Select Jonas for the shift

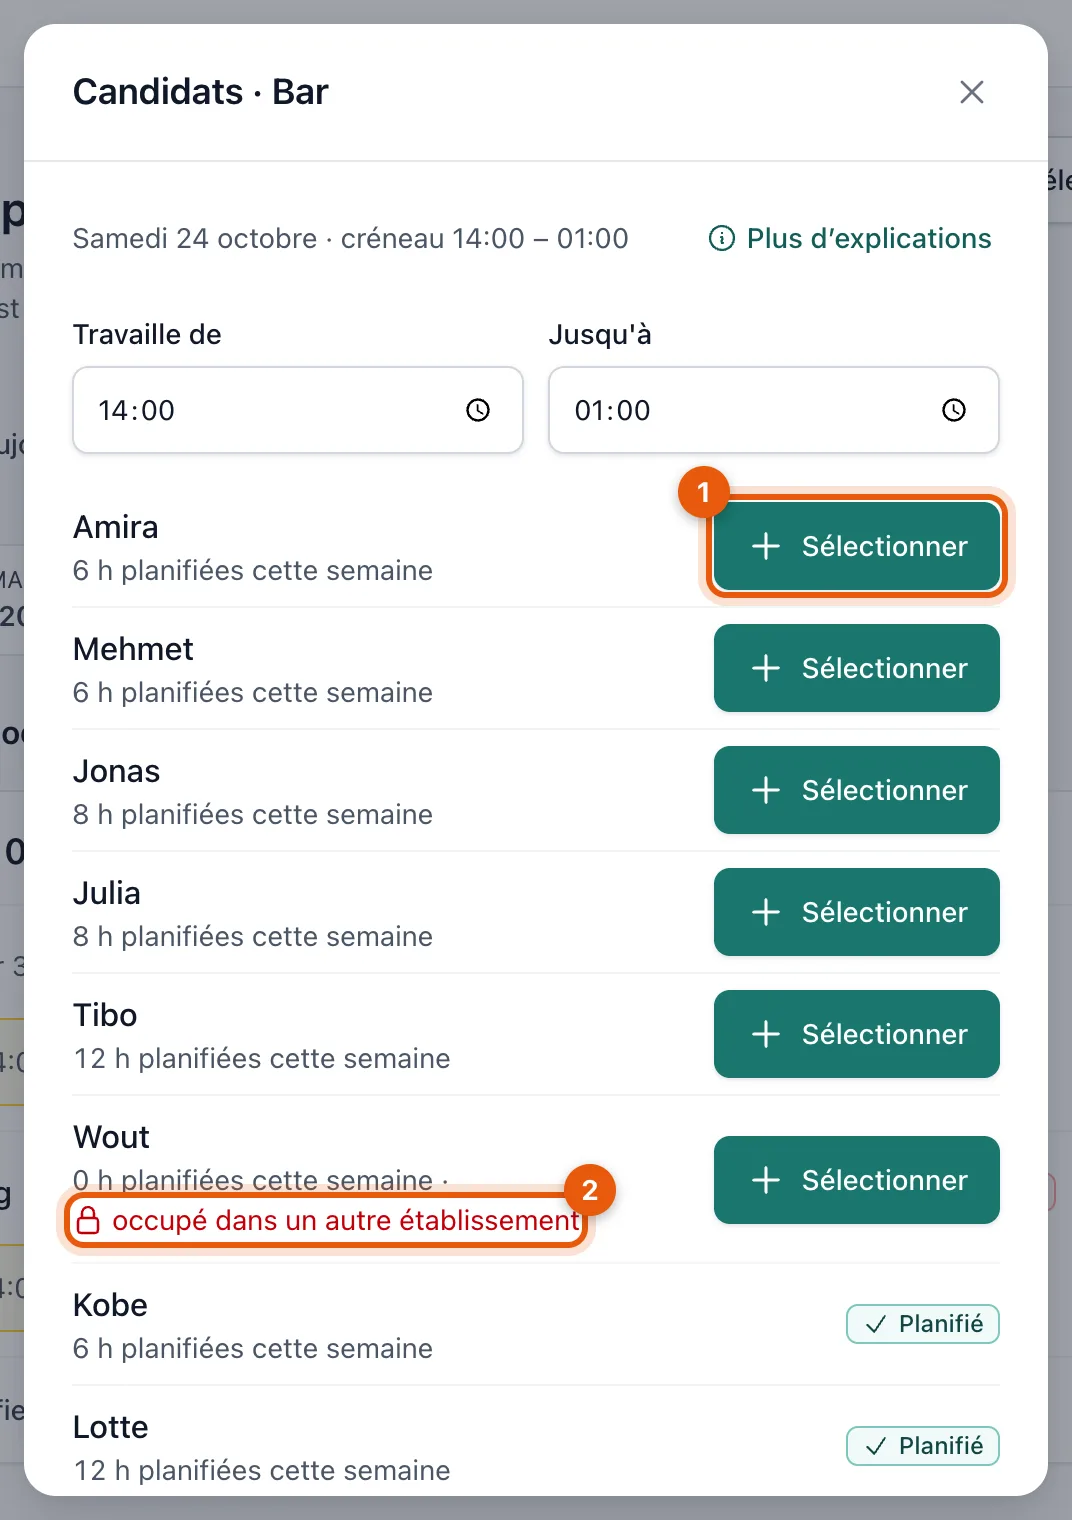click(x=857, y=790)
